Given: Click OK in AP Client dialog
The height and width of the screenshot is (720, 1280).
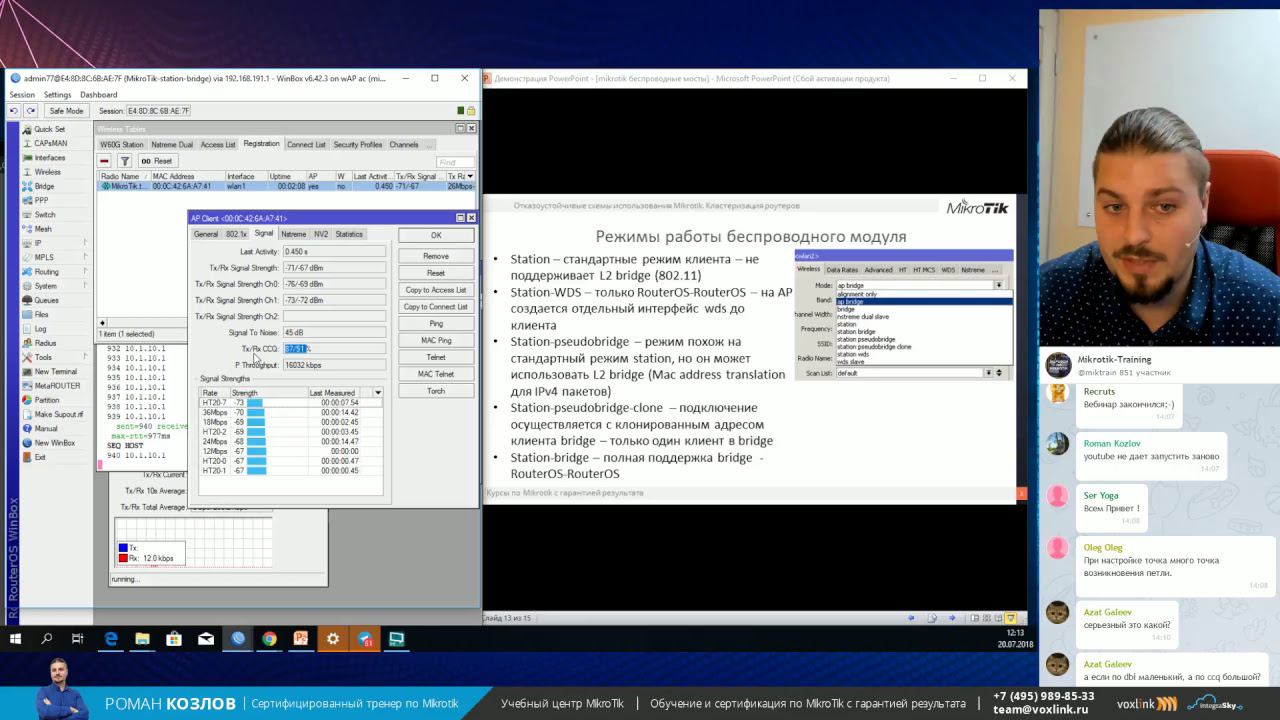Looking at the screenshot, I should pos(436,235).
